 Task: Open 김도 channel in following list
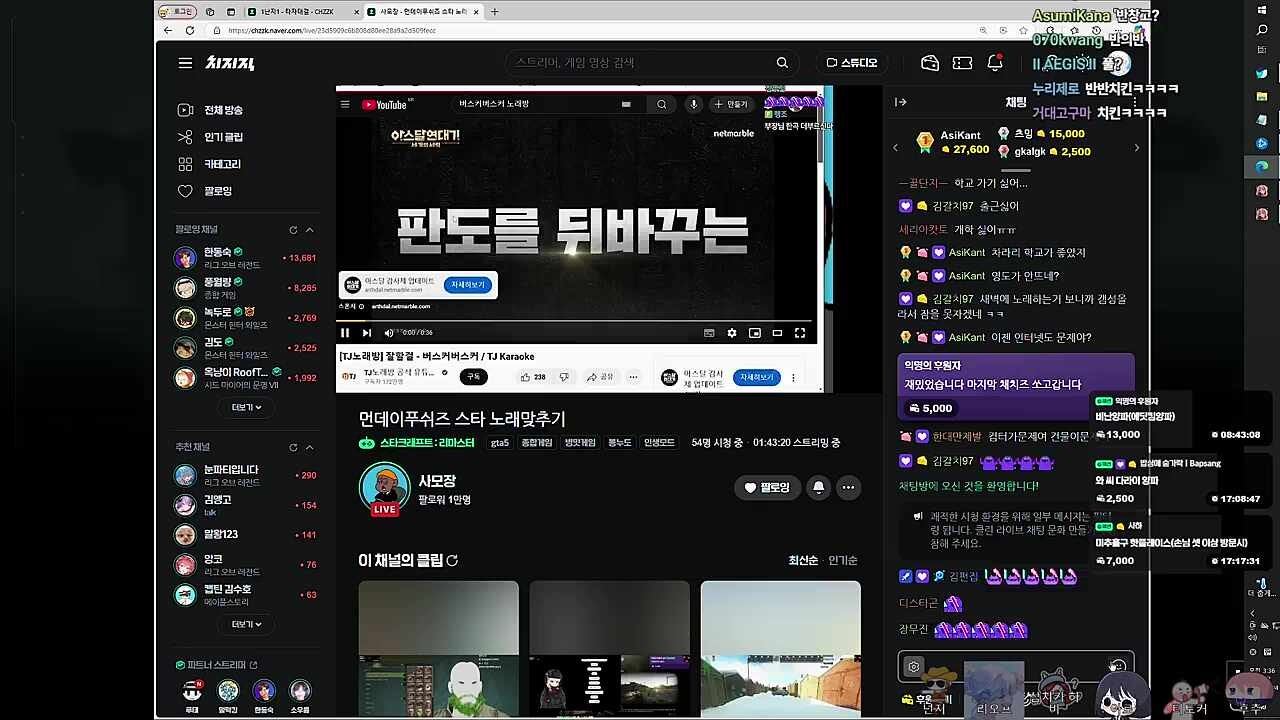[x=245, y=348]
